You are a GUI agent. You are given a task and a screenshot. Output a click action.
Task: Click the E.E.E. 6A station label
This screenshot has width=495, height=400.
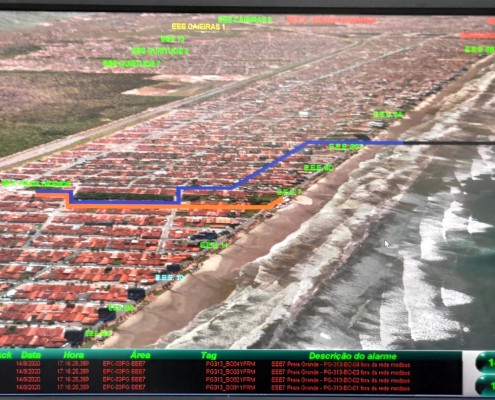point(388,115)
